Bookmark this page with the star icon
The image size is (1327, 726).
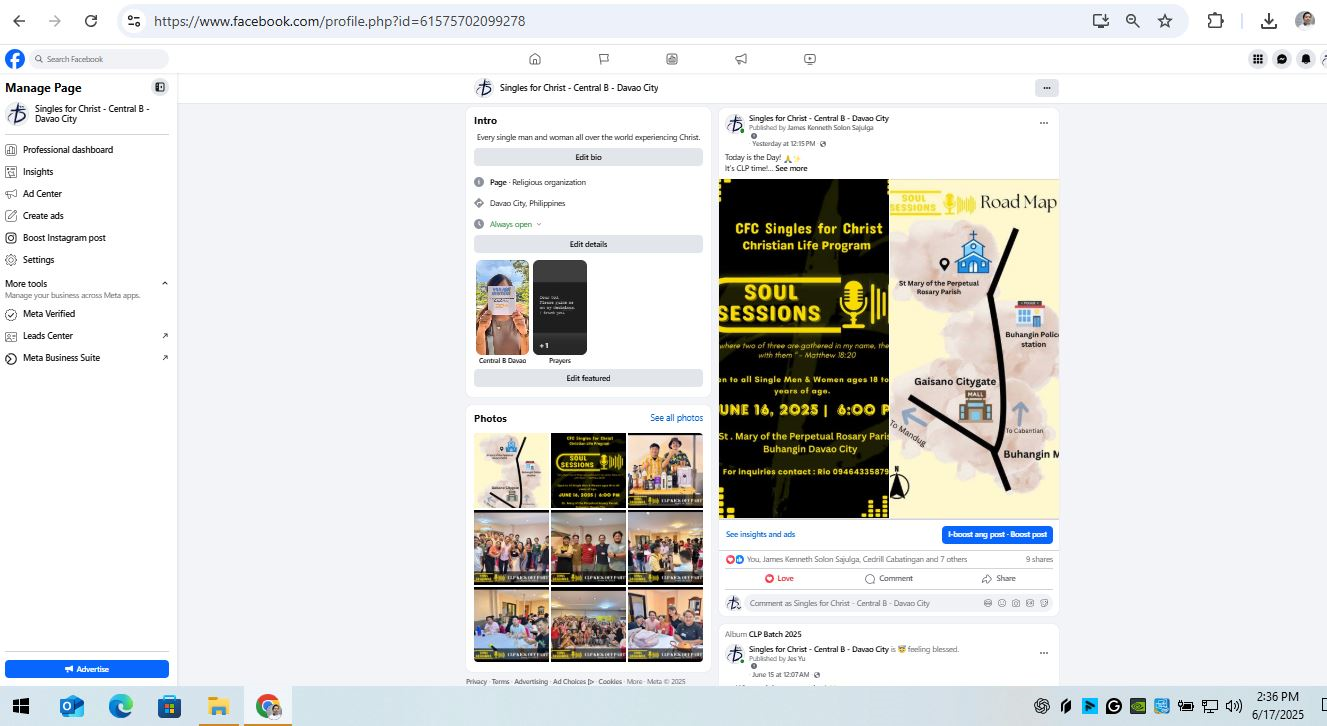tap(1165, 21)
